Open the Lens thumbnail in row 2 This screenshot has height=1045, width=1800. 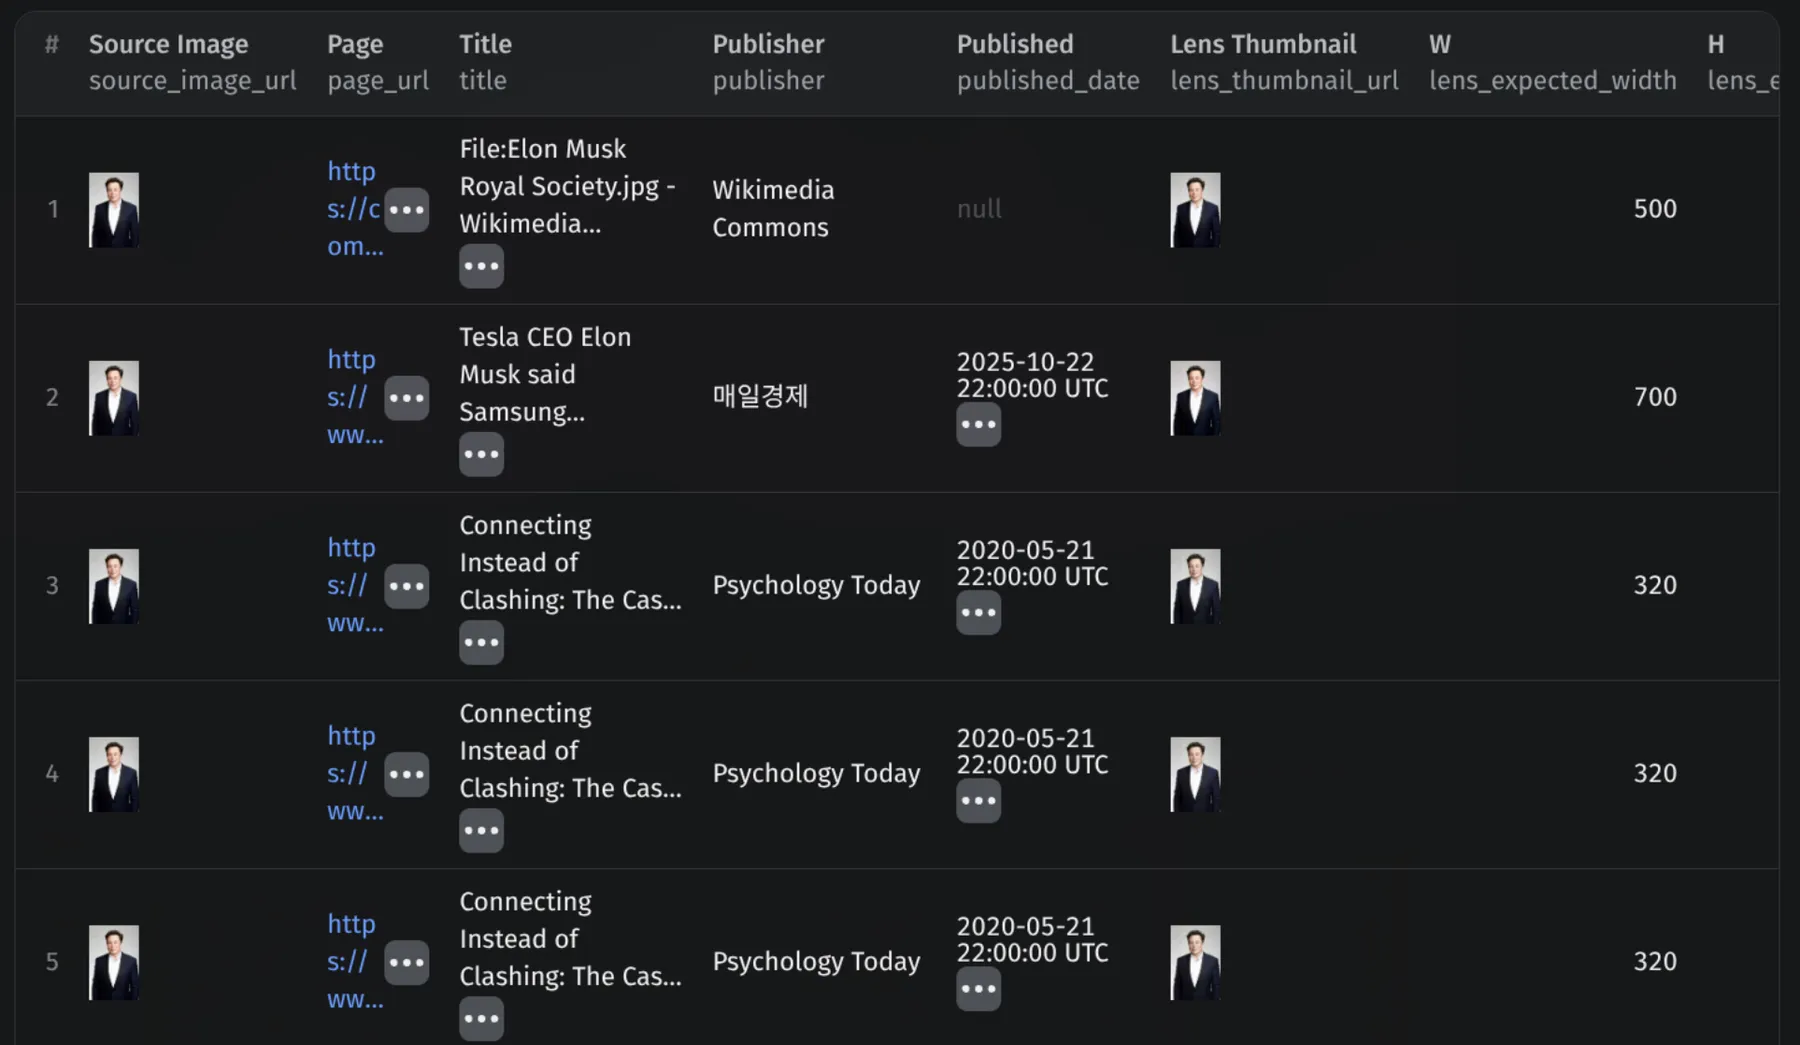[x=1195, y=398]
